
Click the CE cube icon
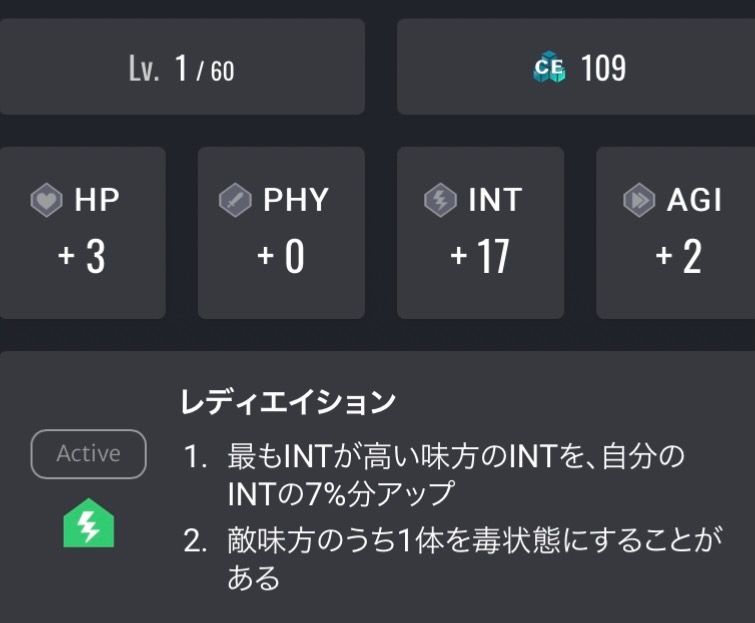[x=549, y=68]
